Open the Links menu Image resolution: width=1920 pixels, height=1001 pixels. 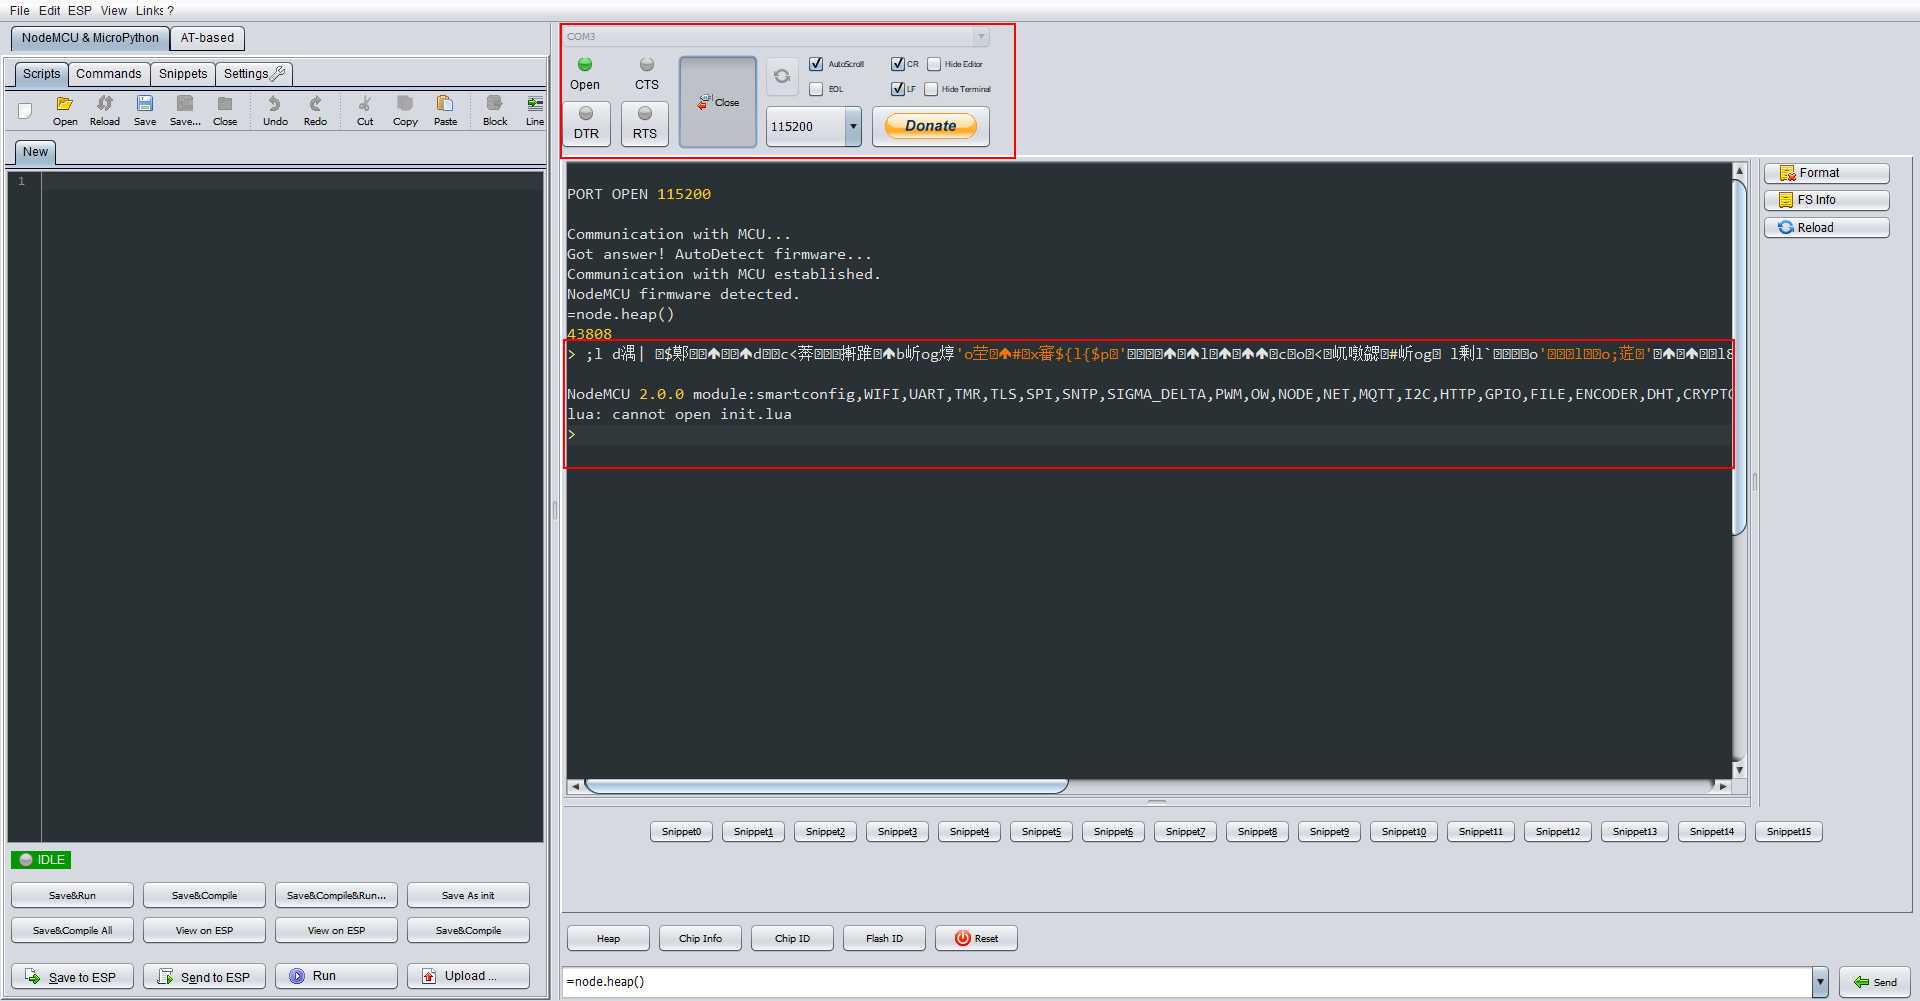[x=149, y=11]
